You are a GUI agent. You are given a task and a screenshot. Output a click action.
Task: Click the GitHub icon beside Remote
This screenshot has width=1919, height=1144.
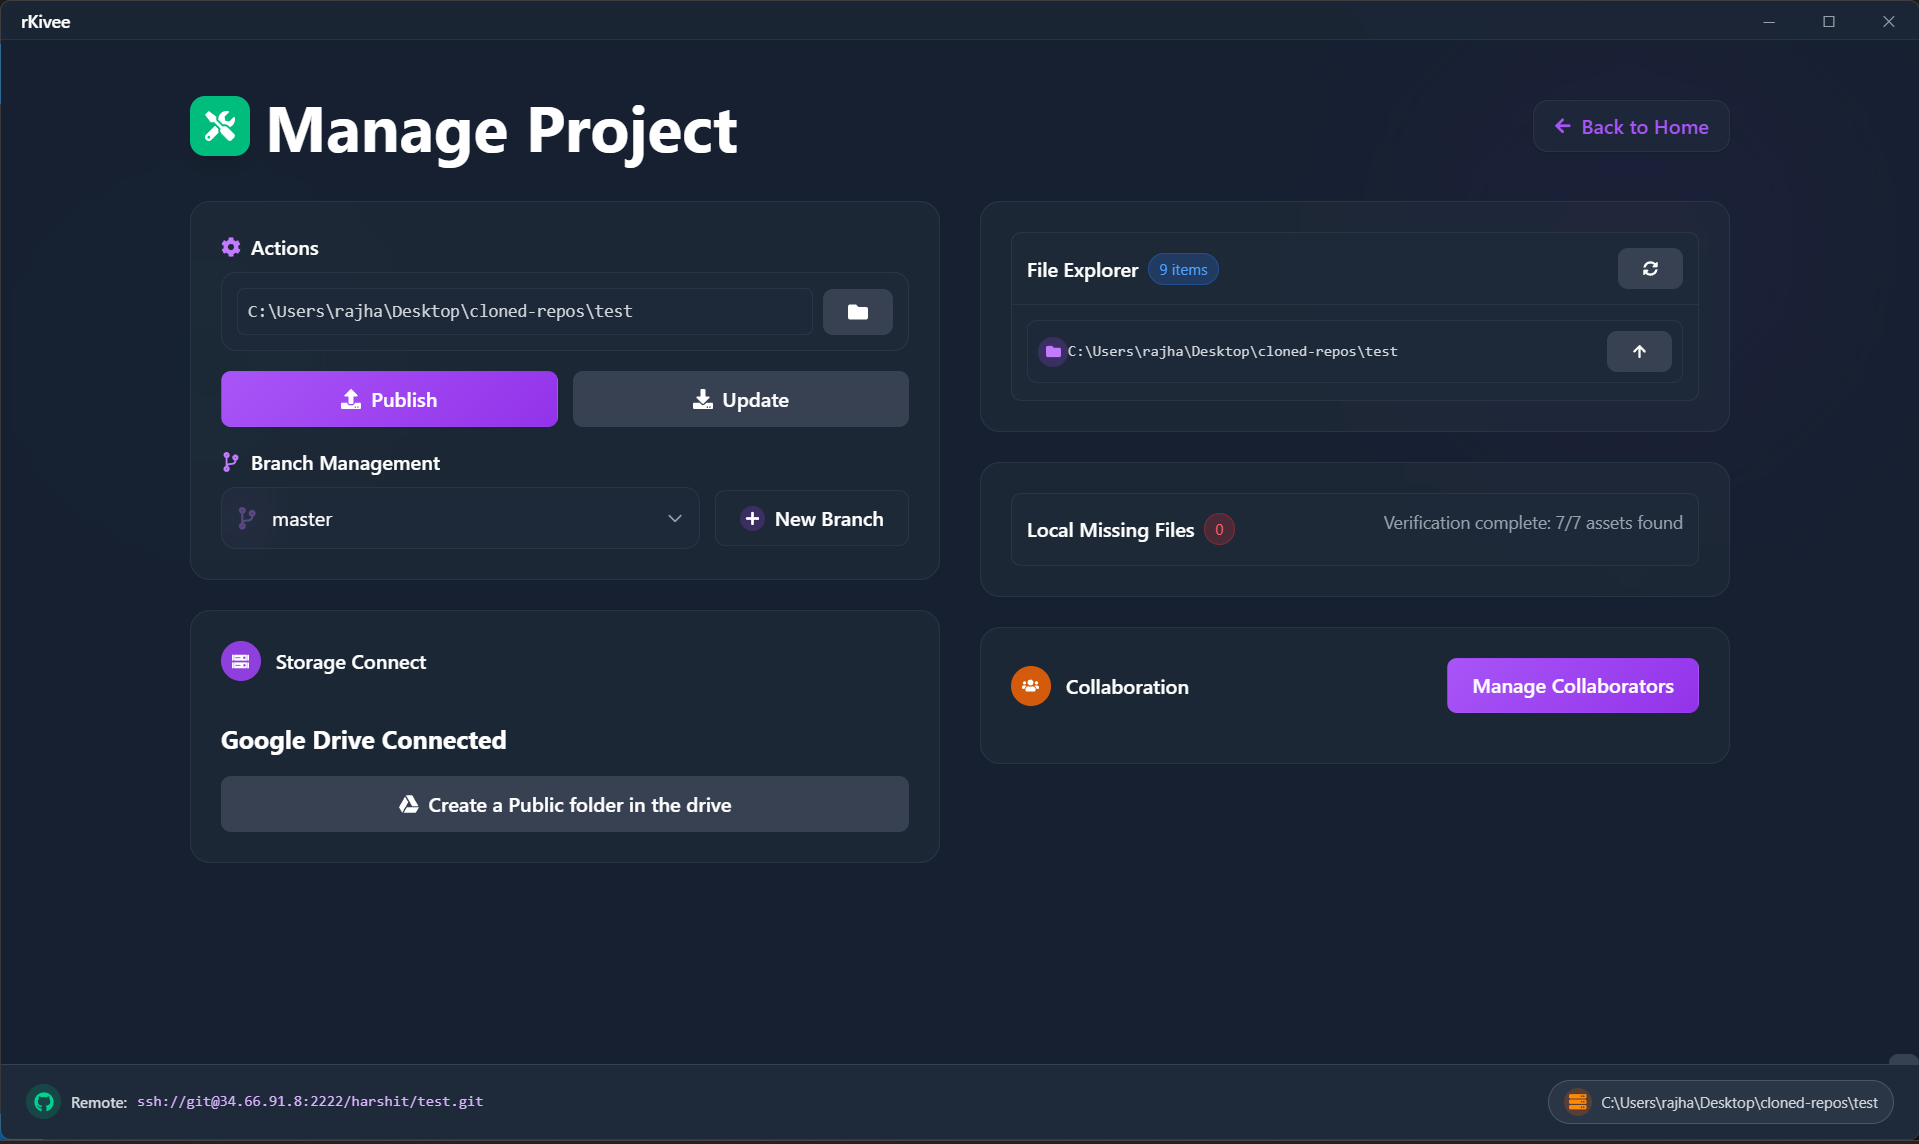point(43,1101)
